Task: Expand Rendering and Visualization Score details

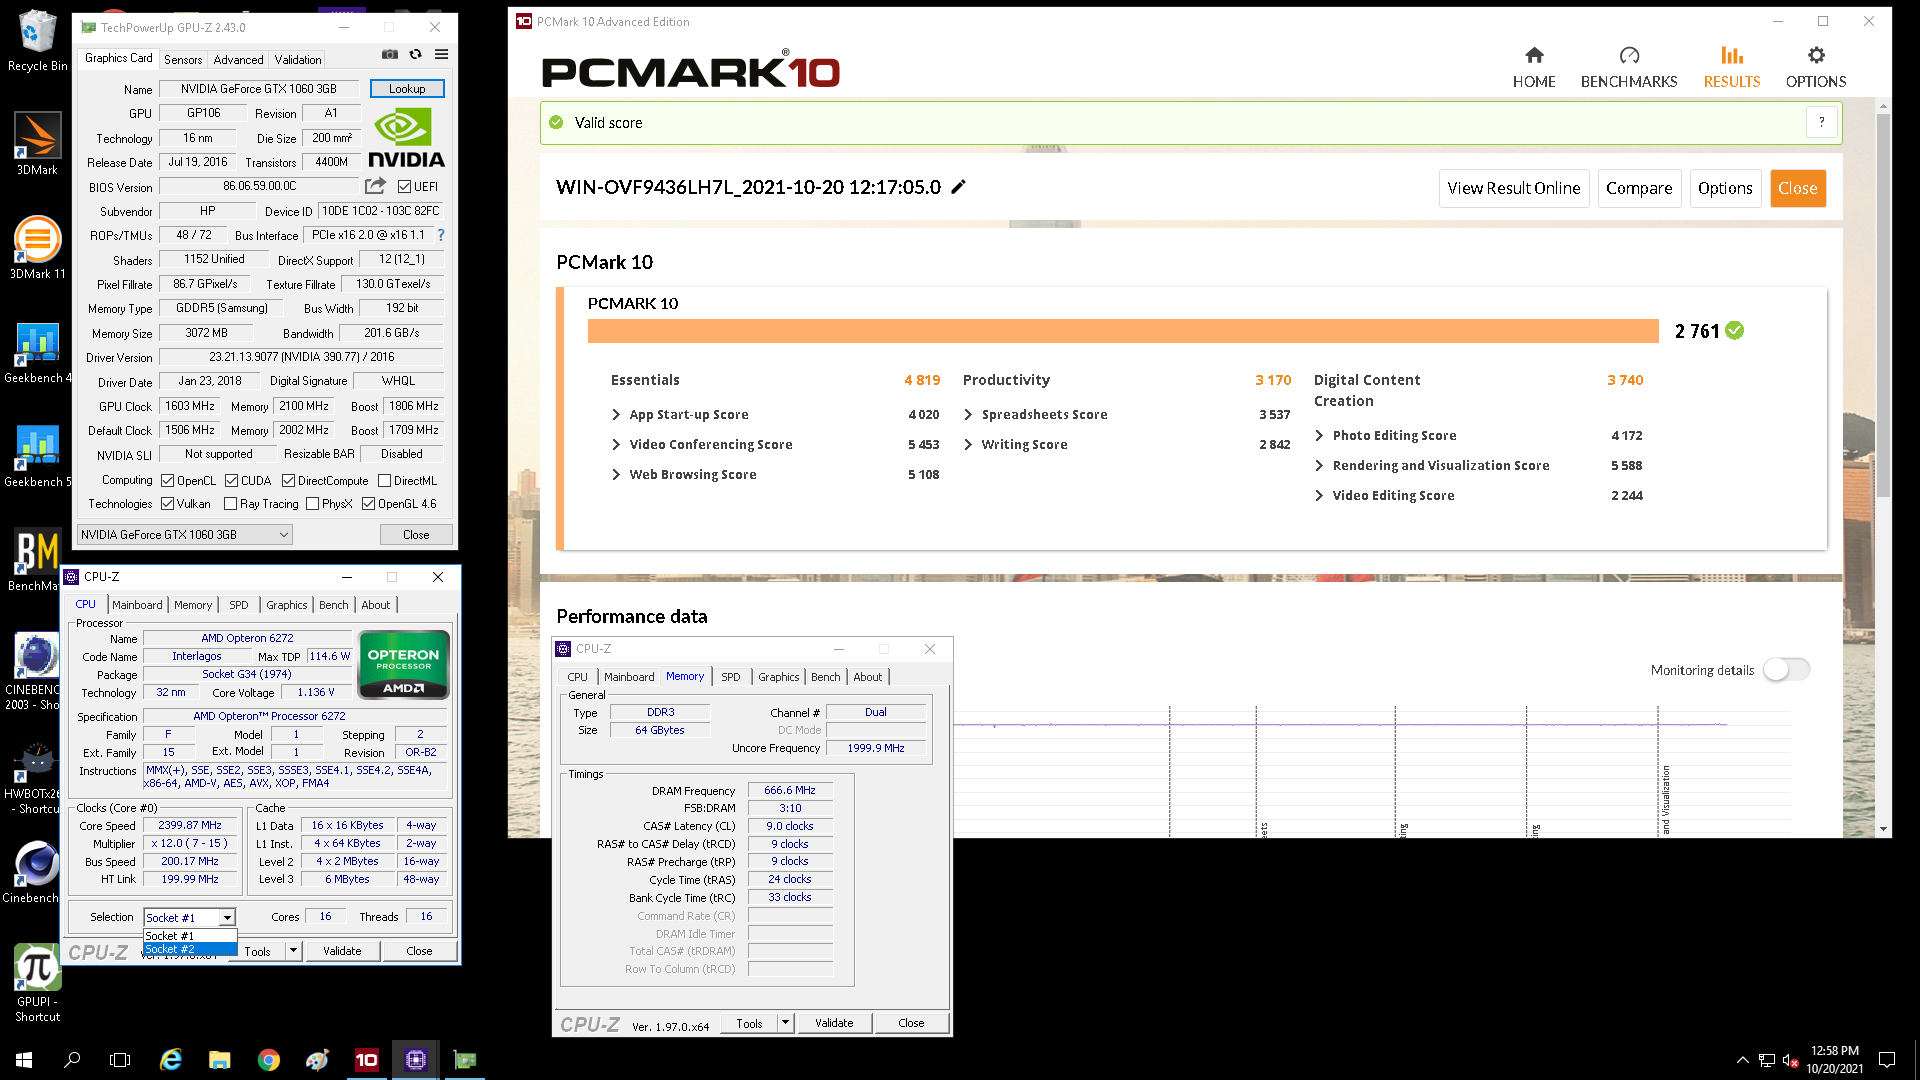Action: [1319, 466]
